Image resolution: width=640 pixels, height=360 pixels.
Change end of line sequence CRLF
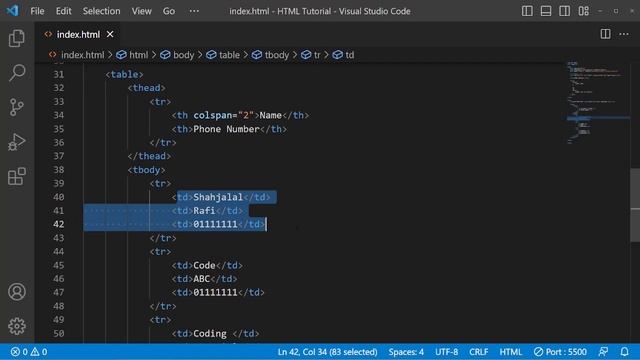tap(478, 352)
